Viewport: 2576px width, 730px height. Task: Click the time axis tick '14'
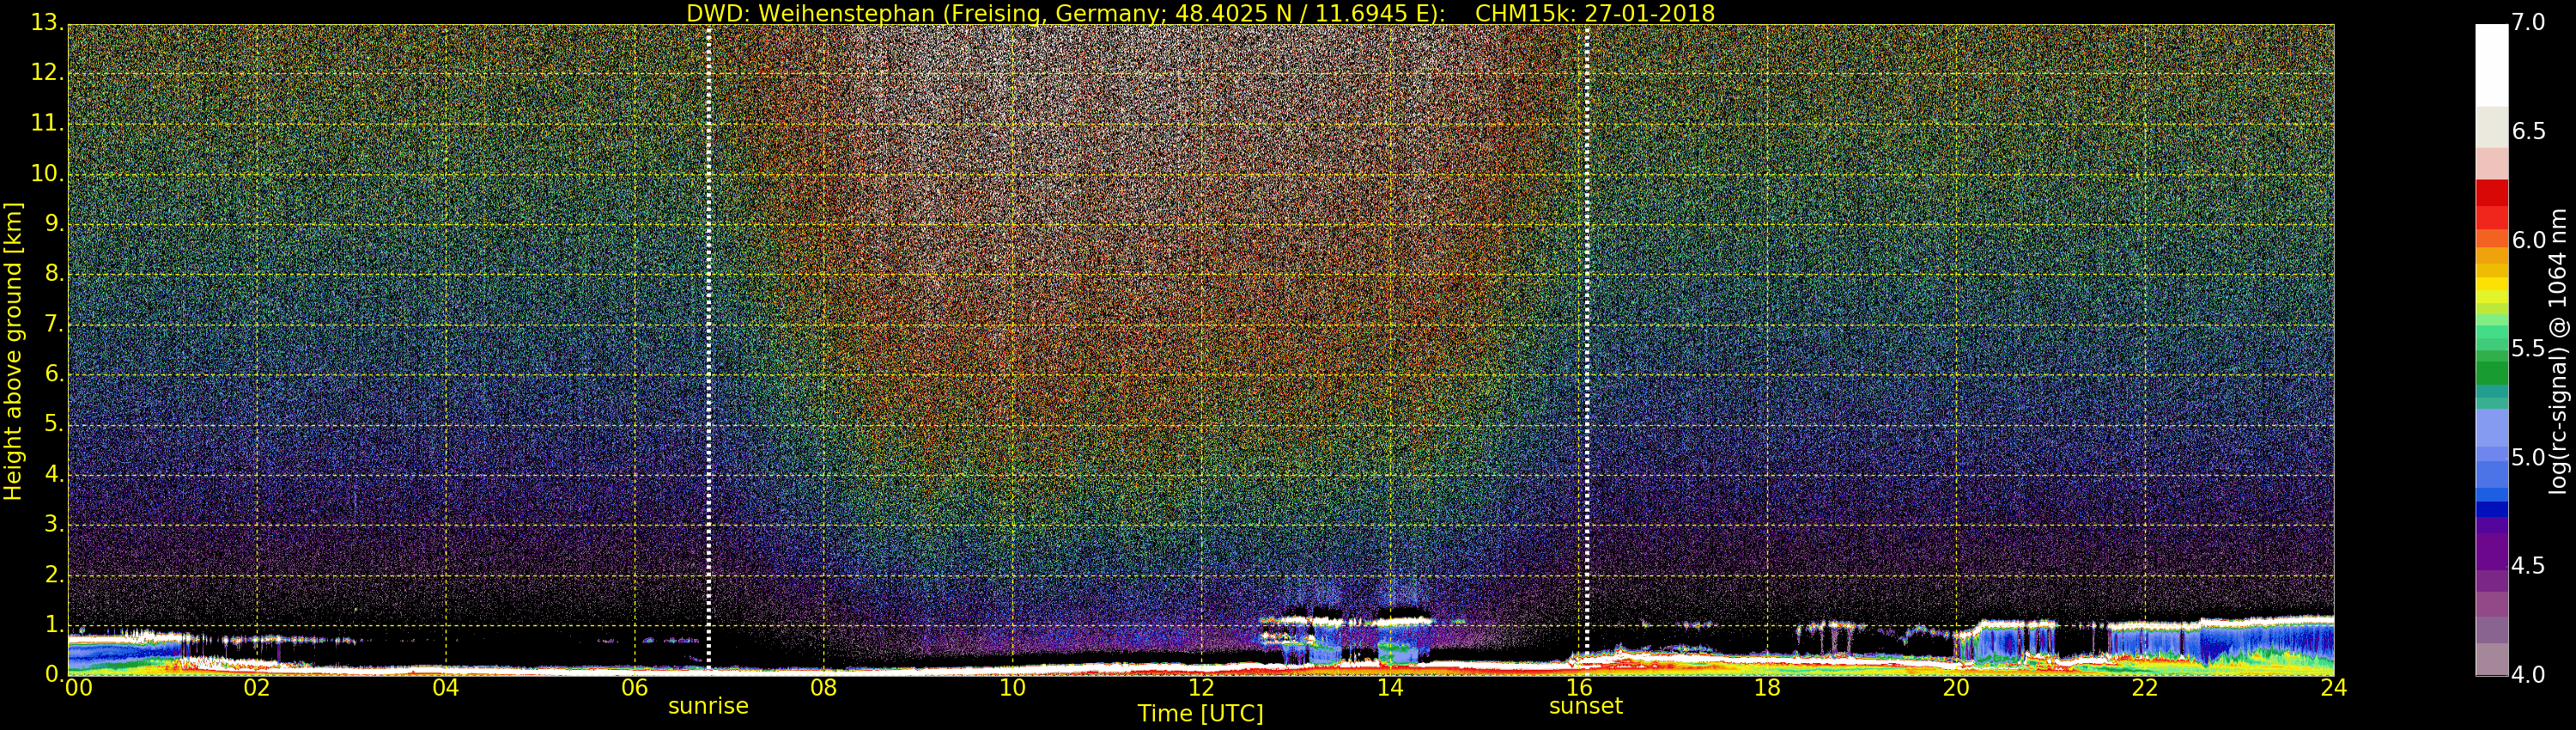[1391, 687]
